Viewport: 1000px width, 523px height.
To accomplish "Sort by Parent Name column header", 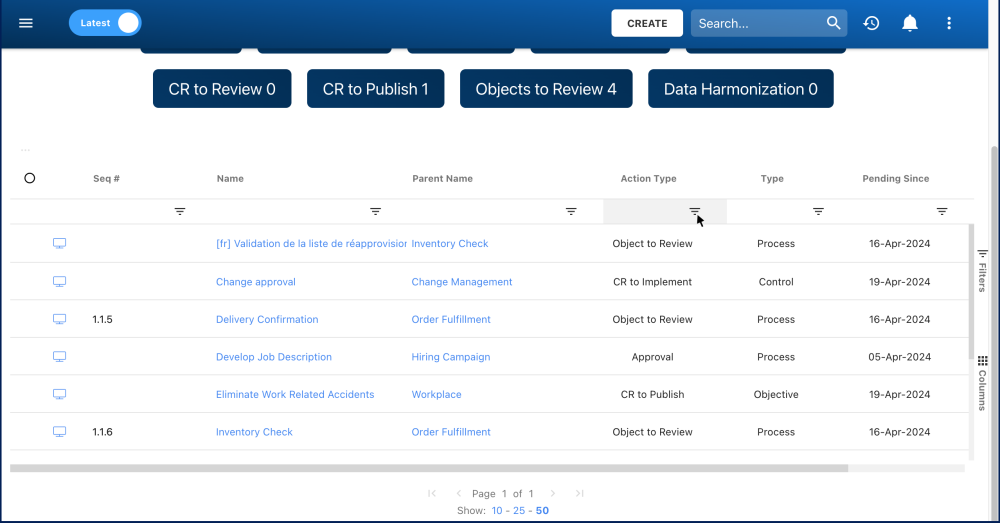I will coord(443,179).
